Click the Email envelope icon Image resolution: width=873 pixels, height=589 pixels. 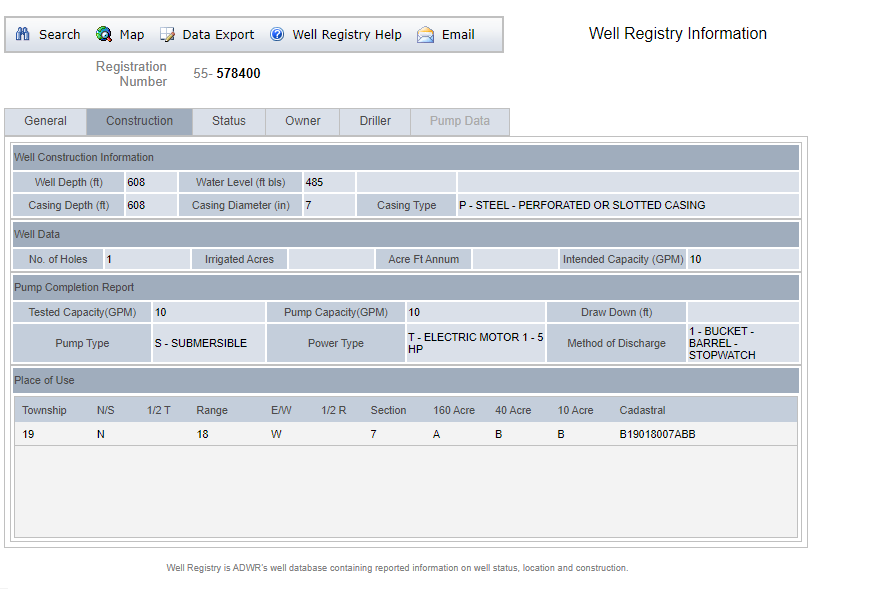(x=426, y=34)
